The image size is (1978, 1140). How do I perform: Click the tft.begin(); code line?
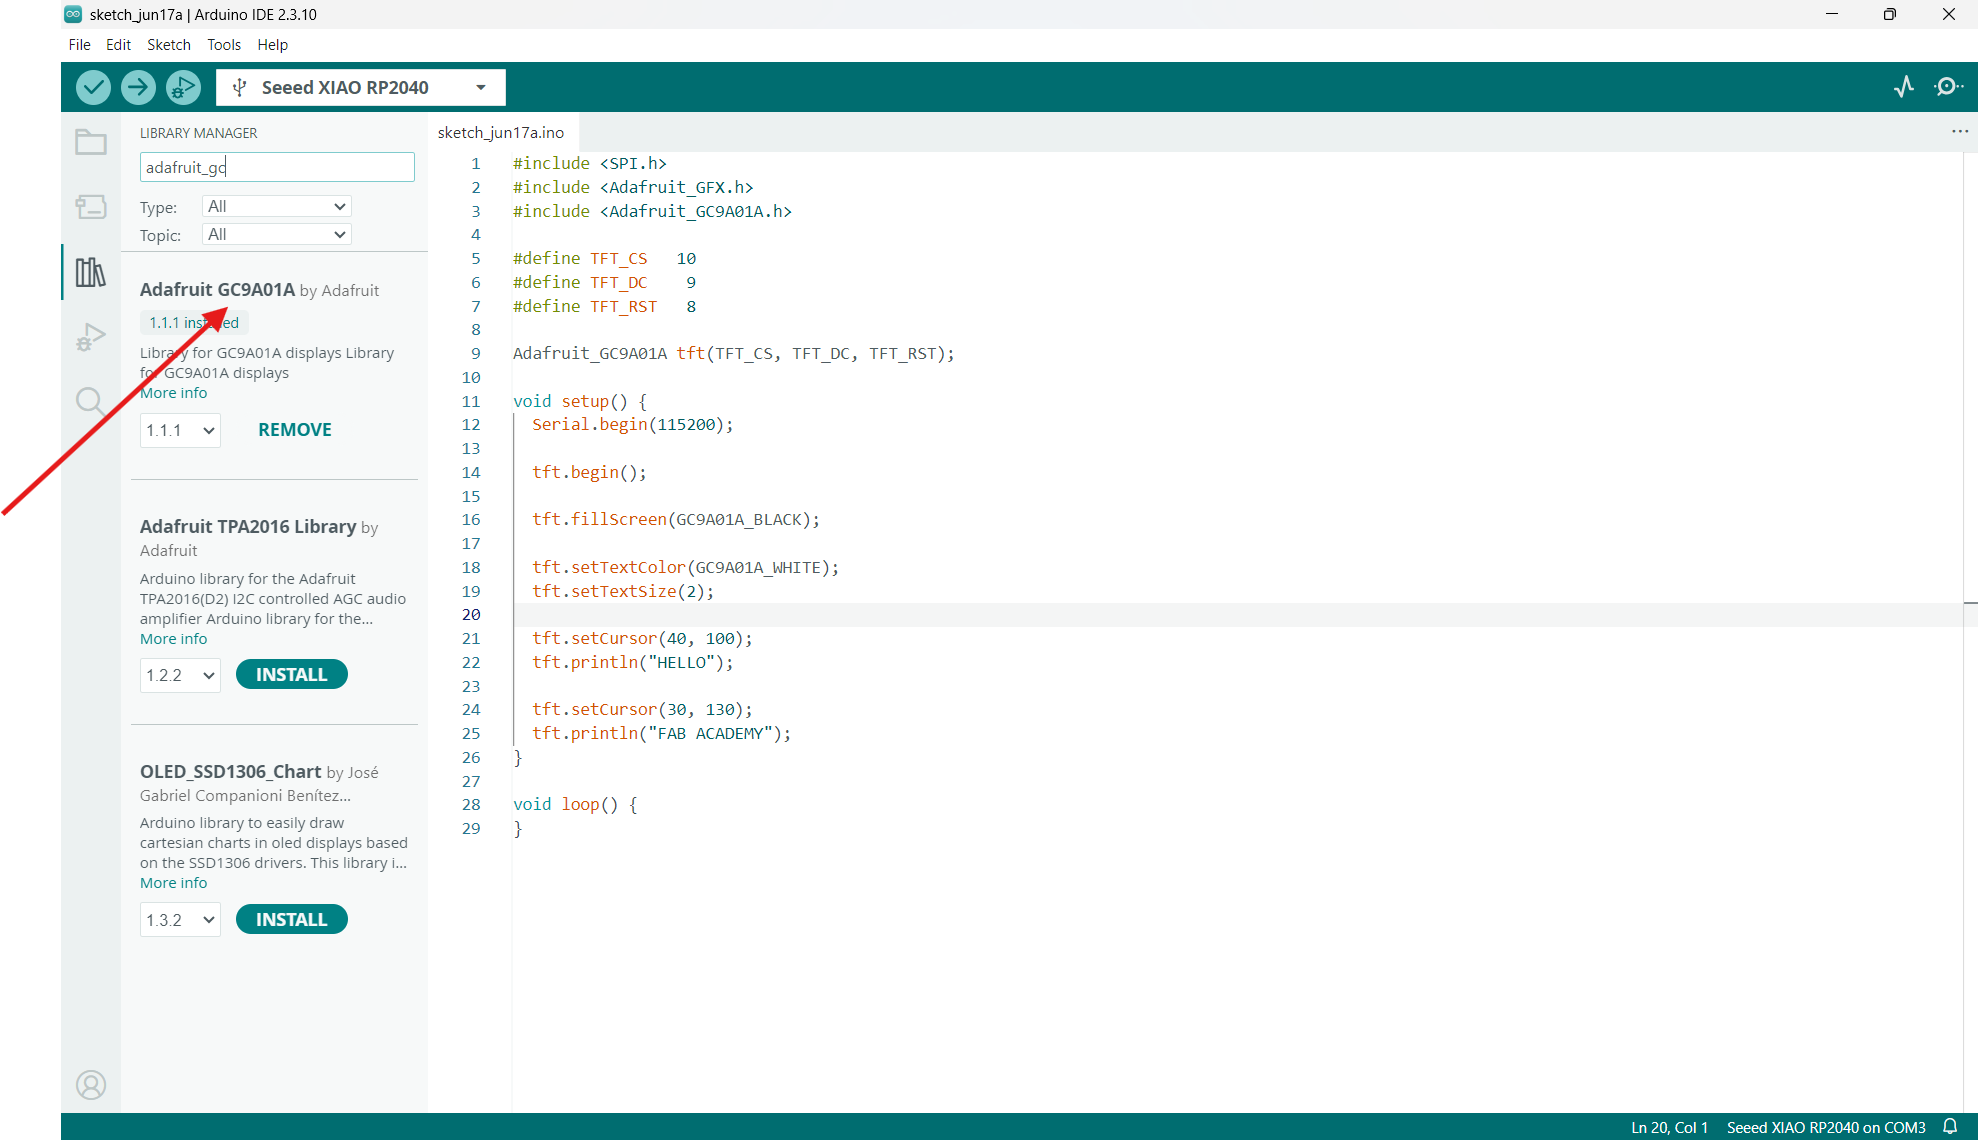click(x=589, y=473)
